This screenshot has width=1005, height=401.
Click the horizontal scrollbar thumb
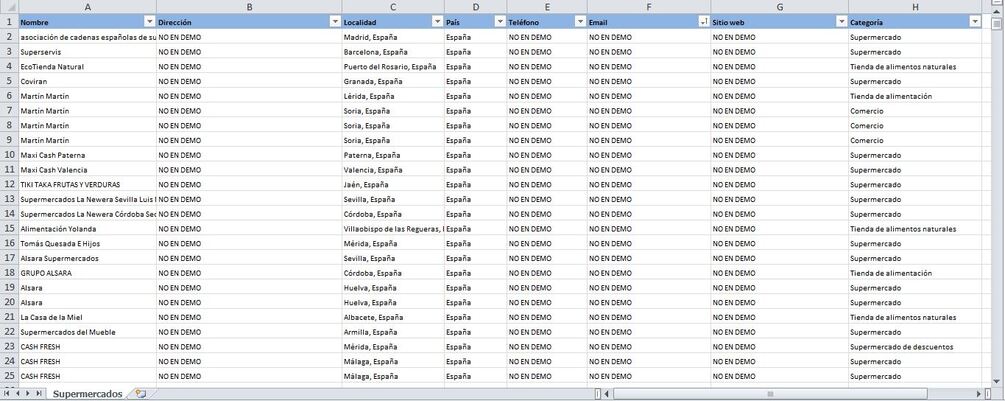coord(770,393)
